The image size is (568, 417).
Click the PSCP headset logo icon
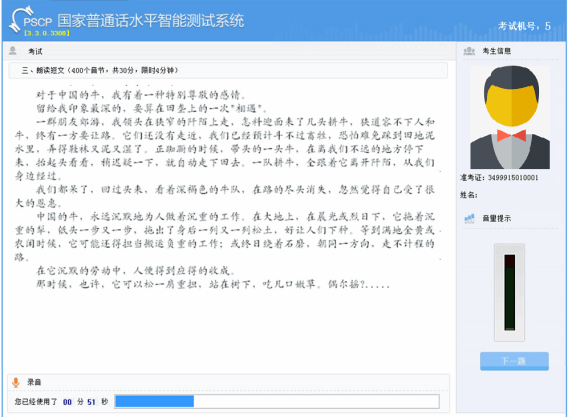tap(21, 19)
